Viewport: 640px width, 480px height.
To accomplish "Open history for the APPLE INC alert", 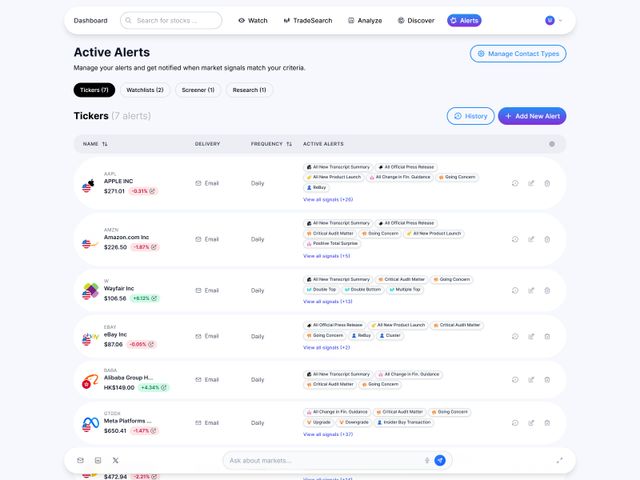I will [x=515, y=183].
